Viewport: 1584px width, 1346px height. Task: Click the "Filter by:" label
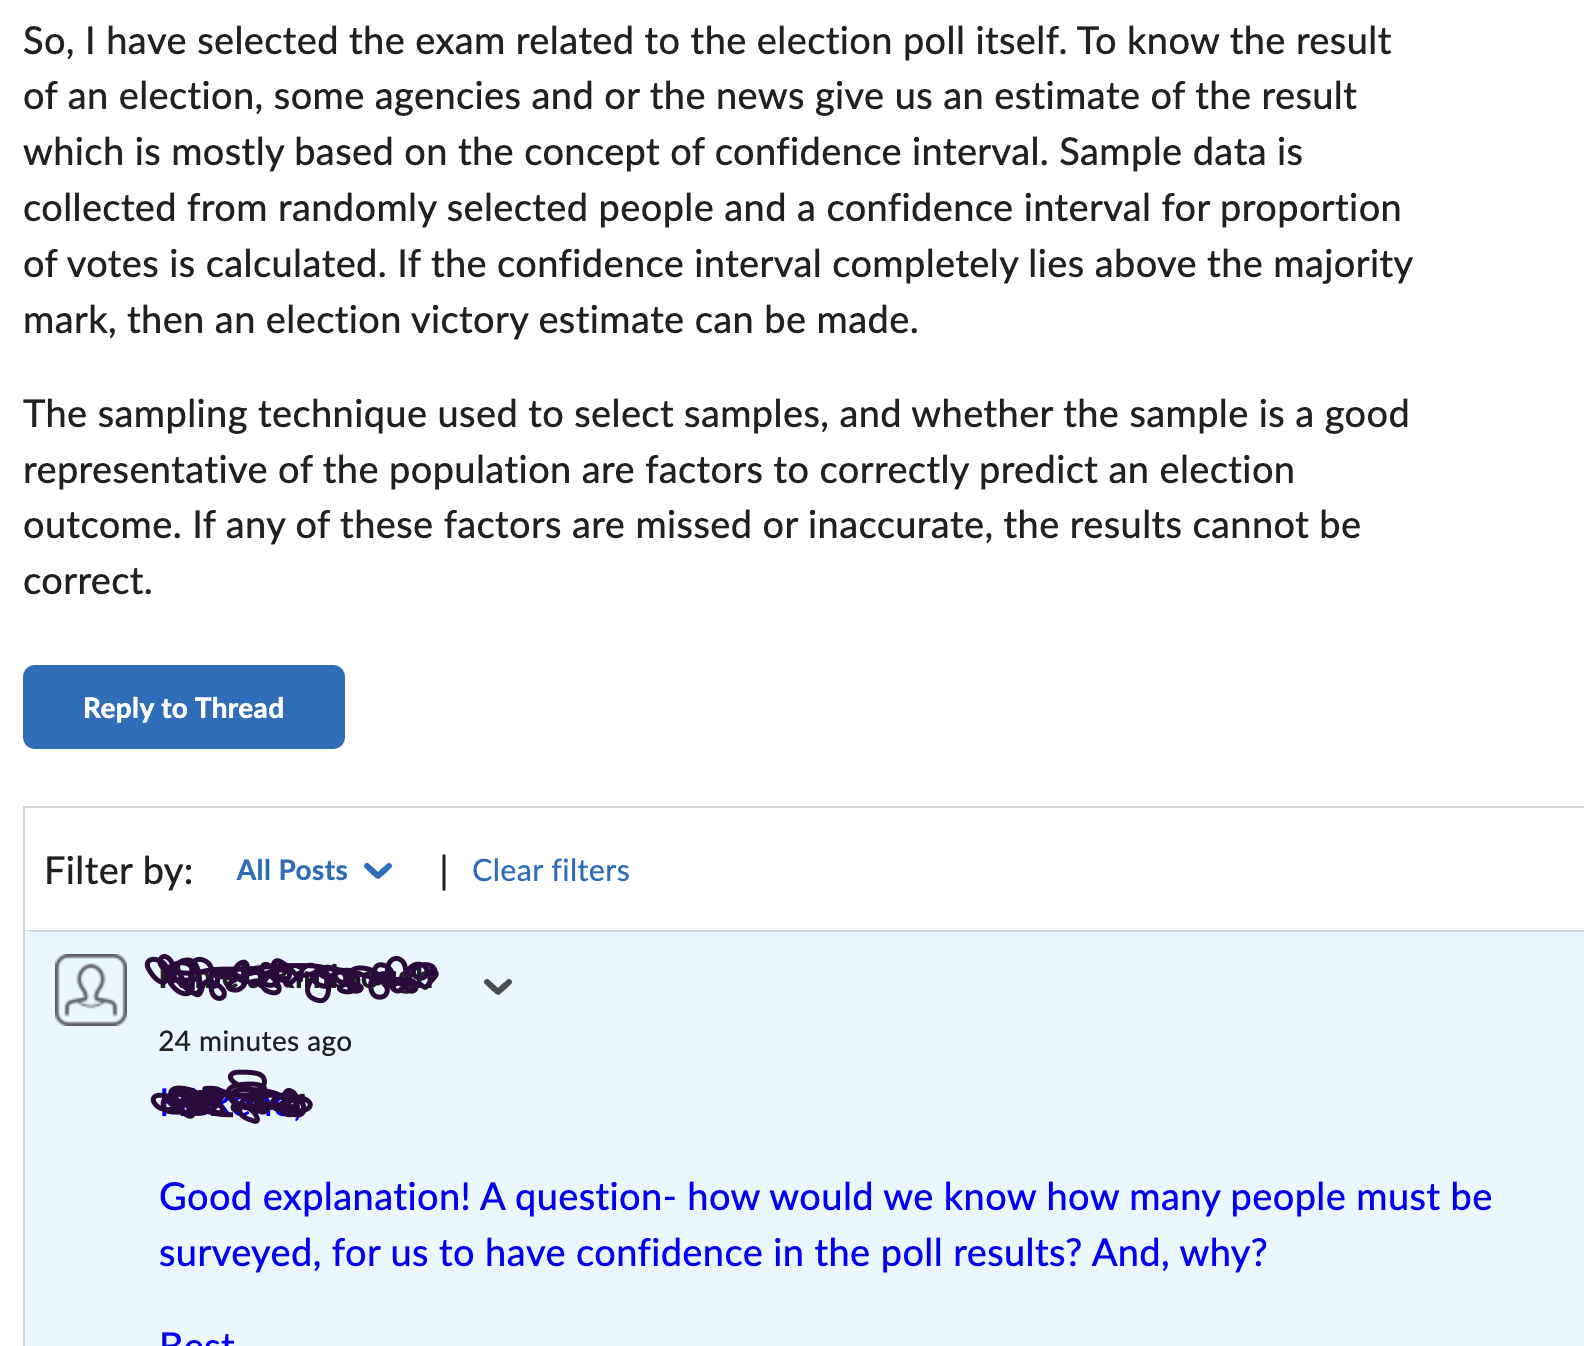pyautogui.click(x=119, y=870)
